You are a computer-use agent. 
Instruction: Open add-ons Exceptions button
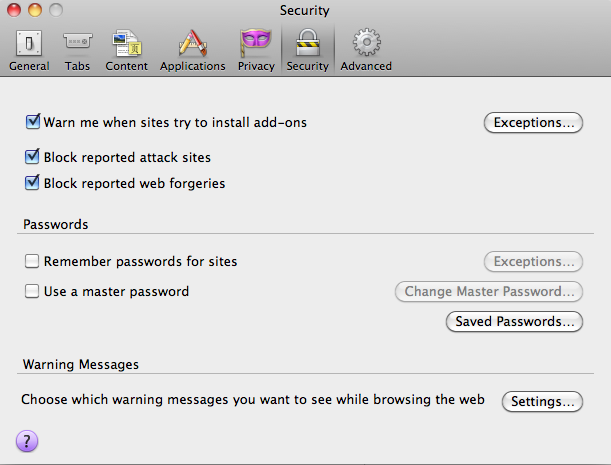(x=533, y=123)
